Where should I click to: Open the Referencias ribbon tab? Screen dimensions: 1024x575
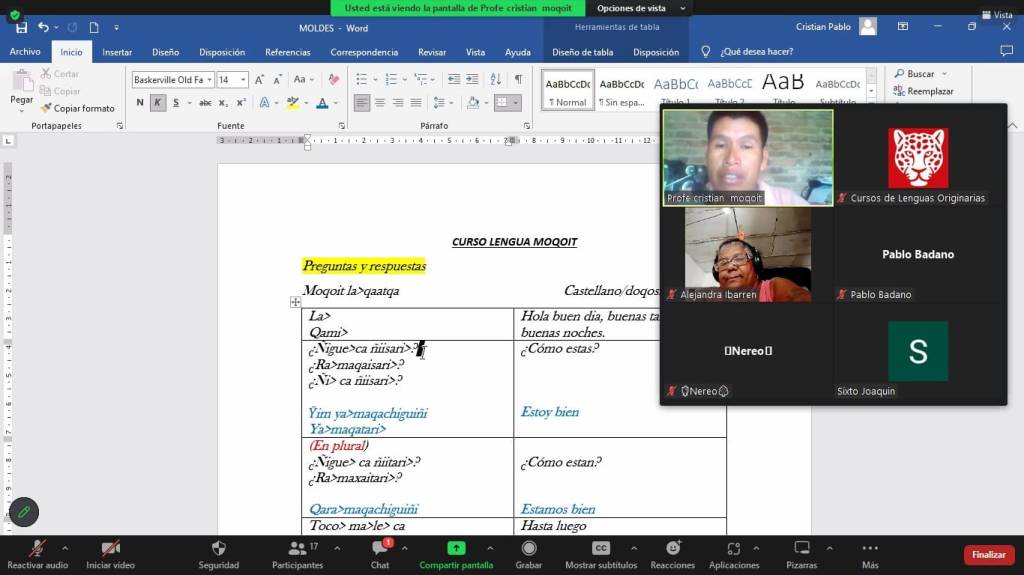click(x=287, y=52)
